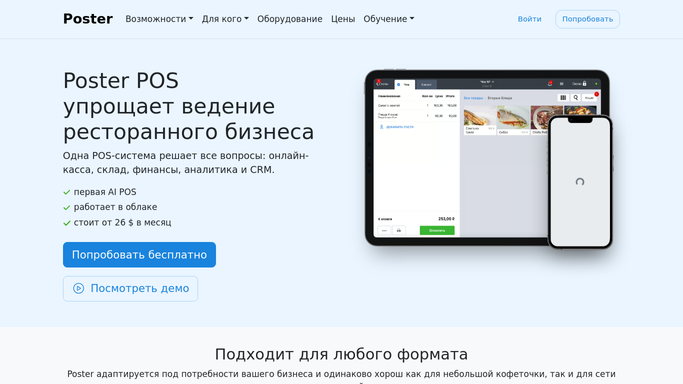Click the search magnifier icon in tablet
The image size is (683, 384).
tap(575, 98)
